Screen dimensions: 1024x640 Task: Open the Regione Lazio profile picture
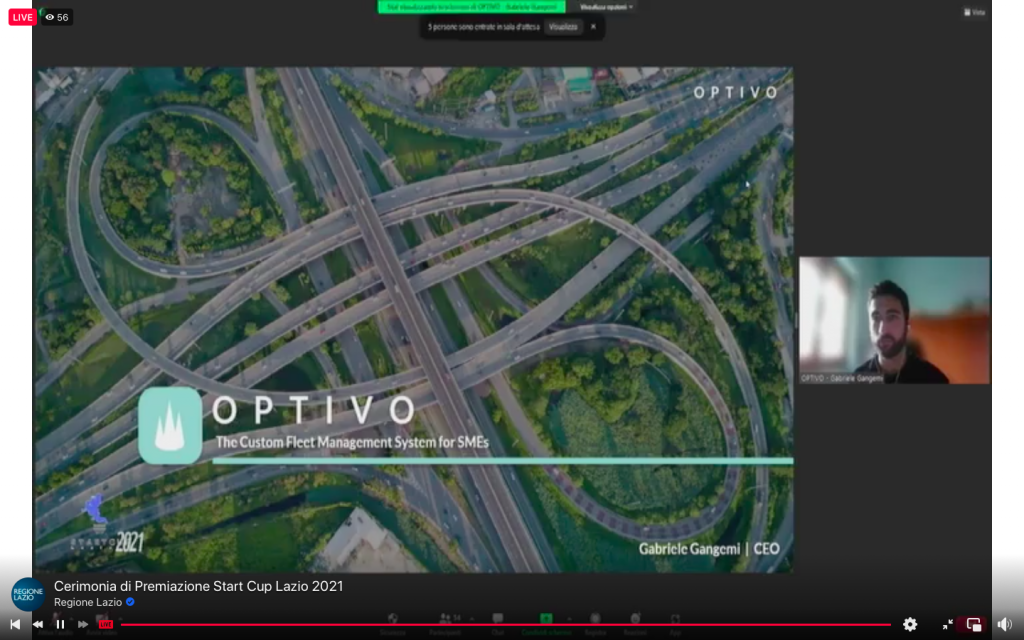(x=28, y=594)
